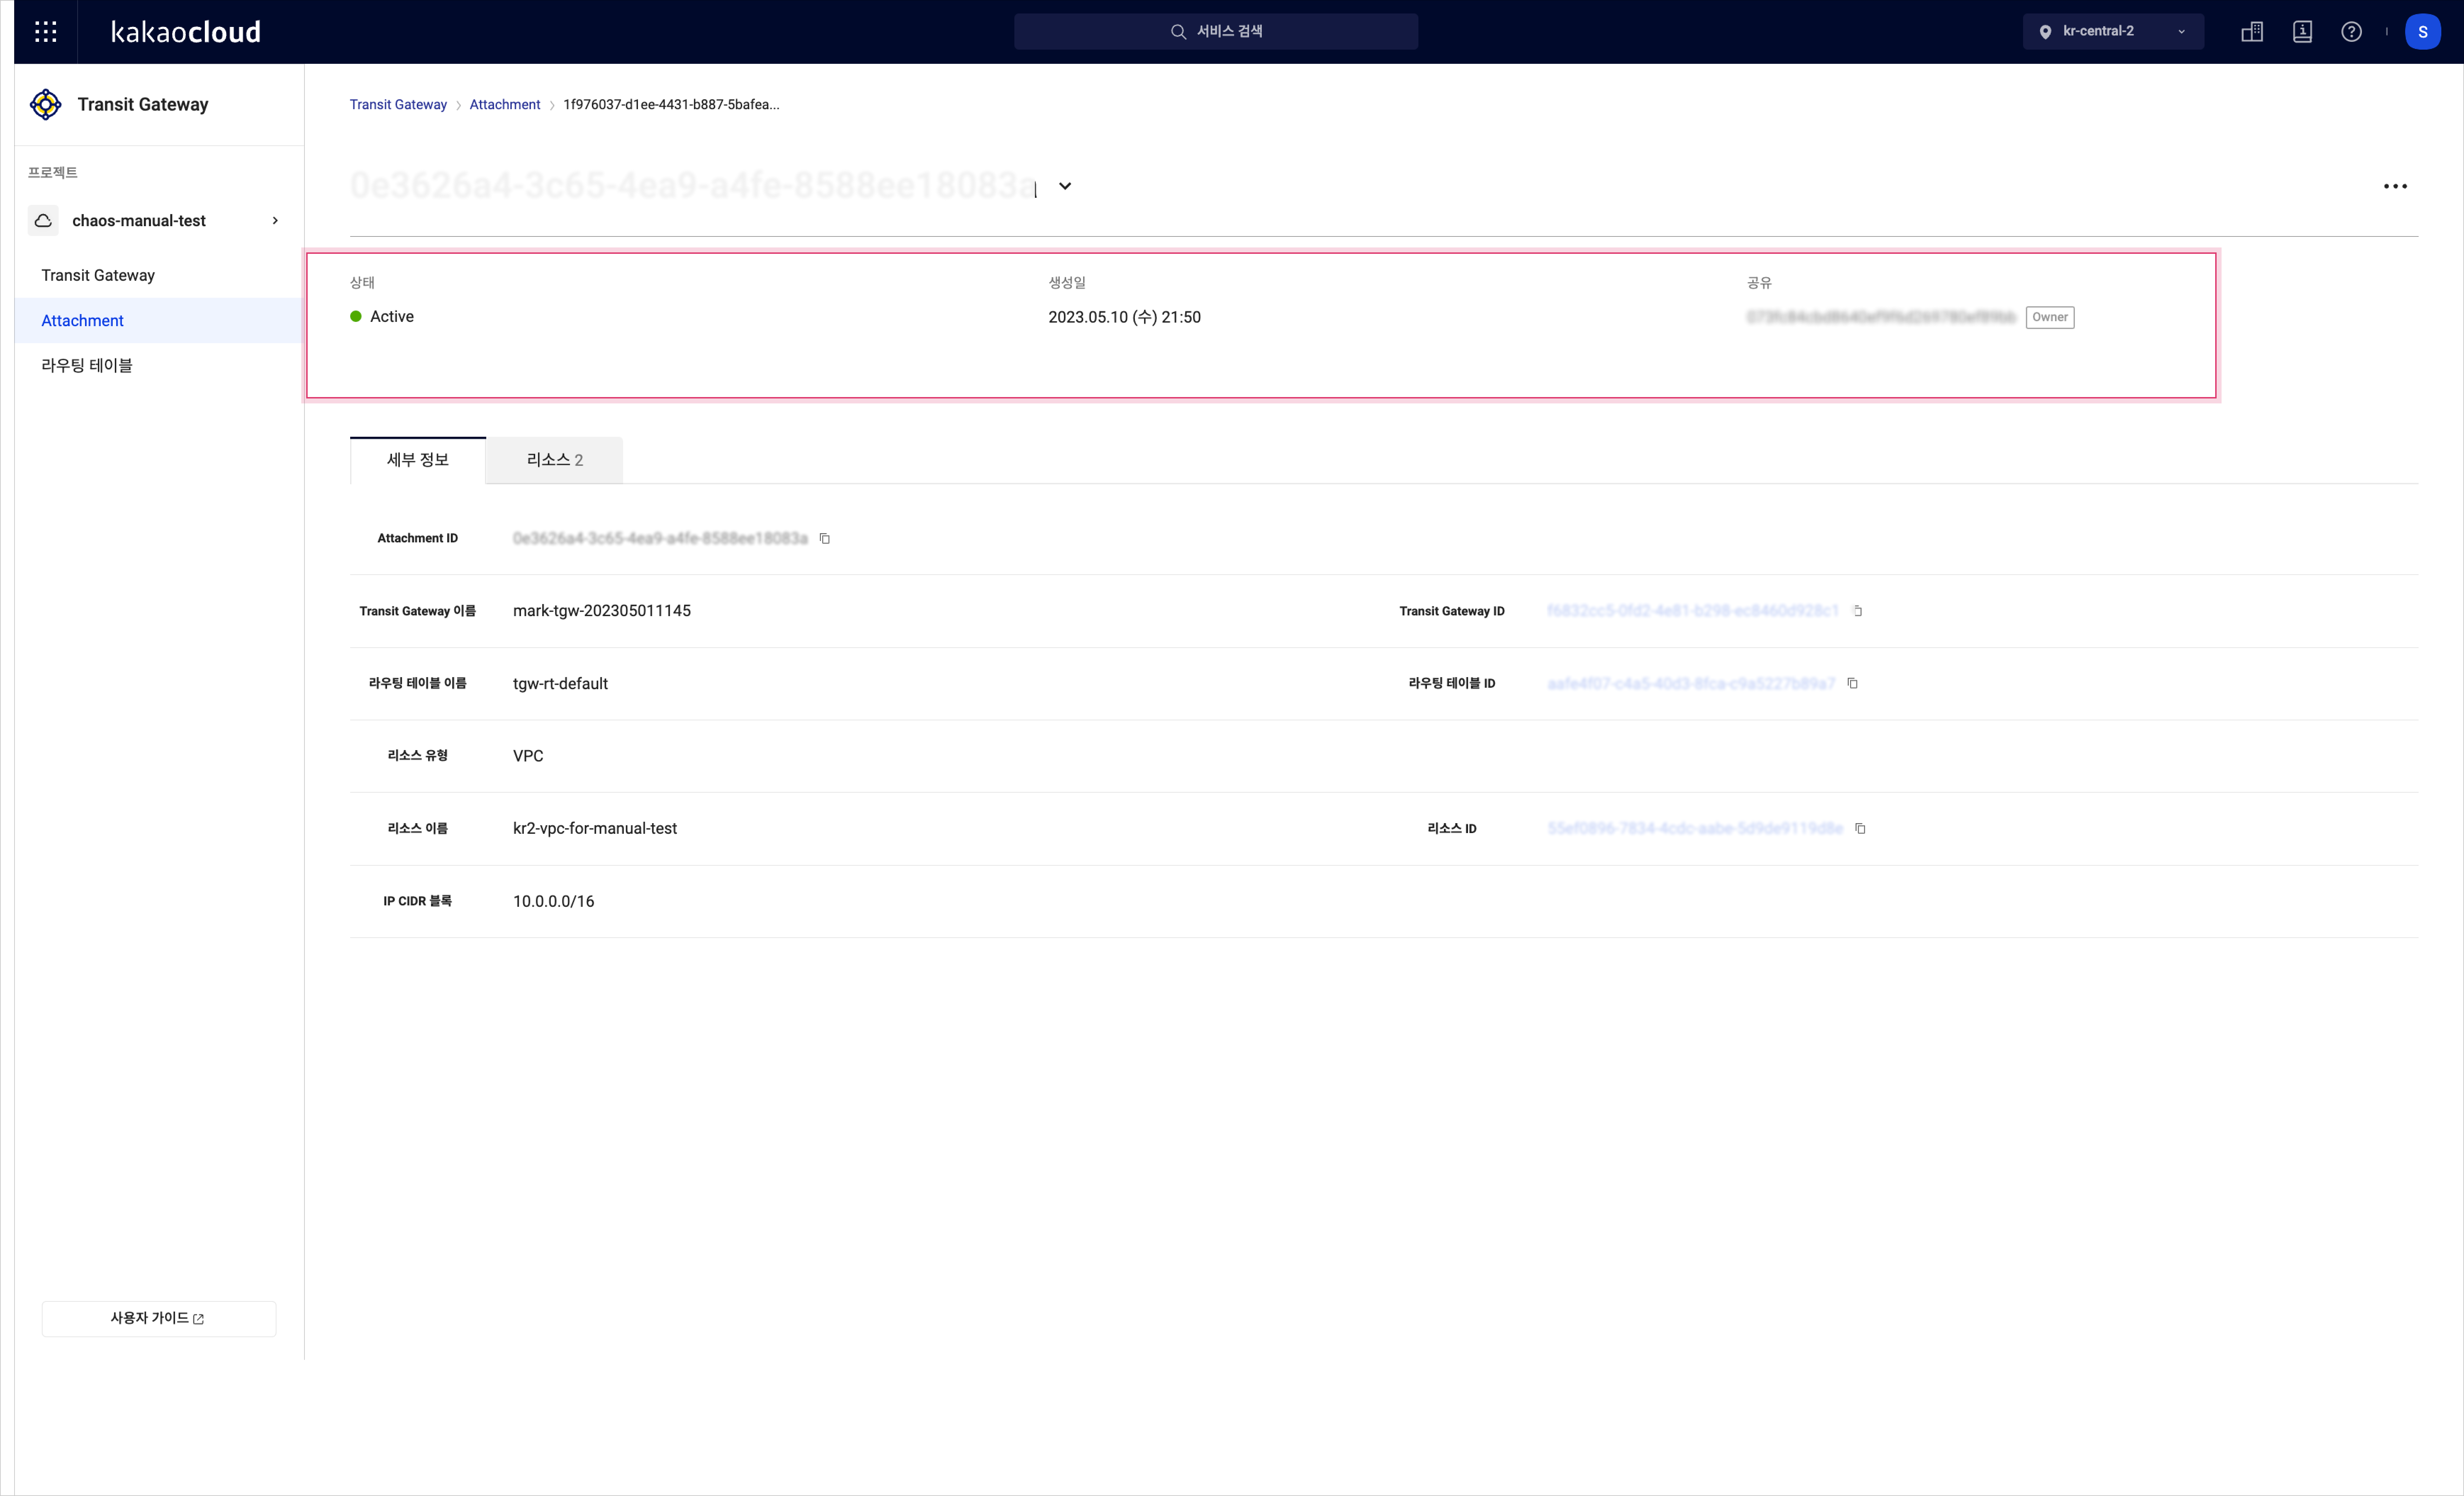The height and width of the screenshot is (1496, 2464).
Task: Expand the attachment title dropdown chevron
Action: coord(1065,186)
